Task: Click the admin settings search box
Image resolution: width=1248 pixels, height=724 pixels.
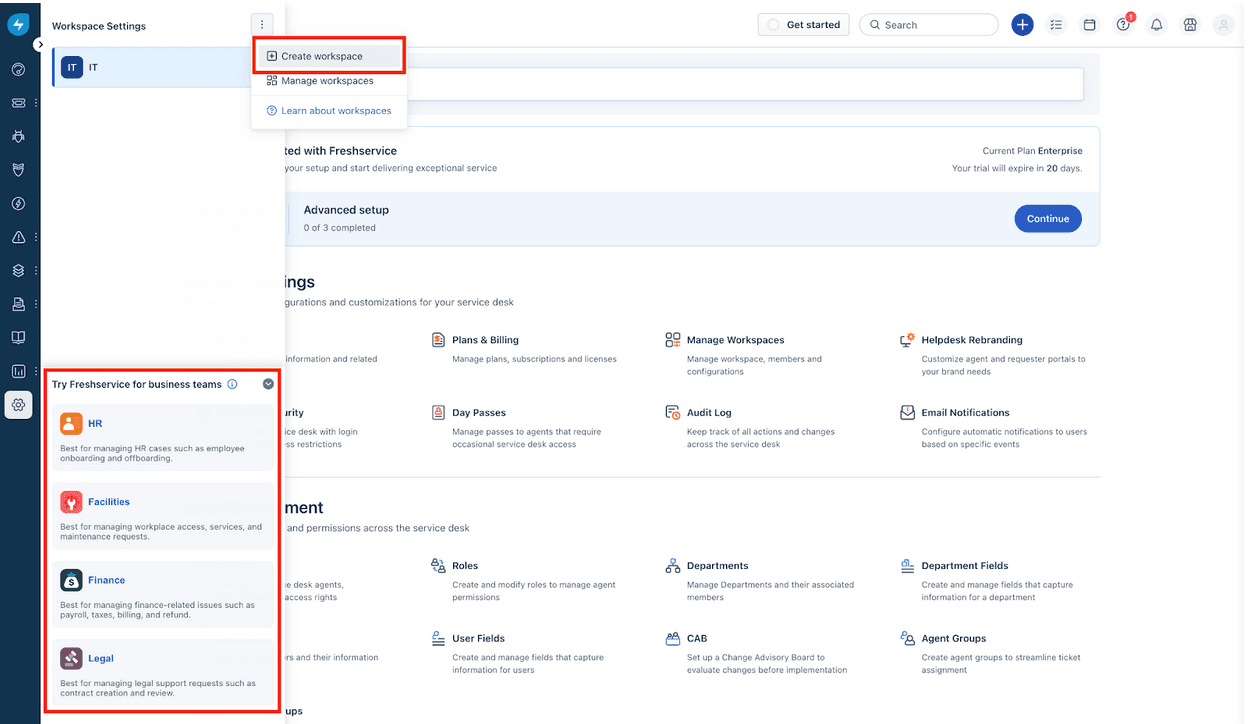Action: click(x=744, y=84)
